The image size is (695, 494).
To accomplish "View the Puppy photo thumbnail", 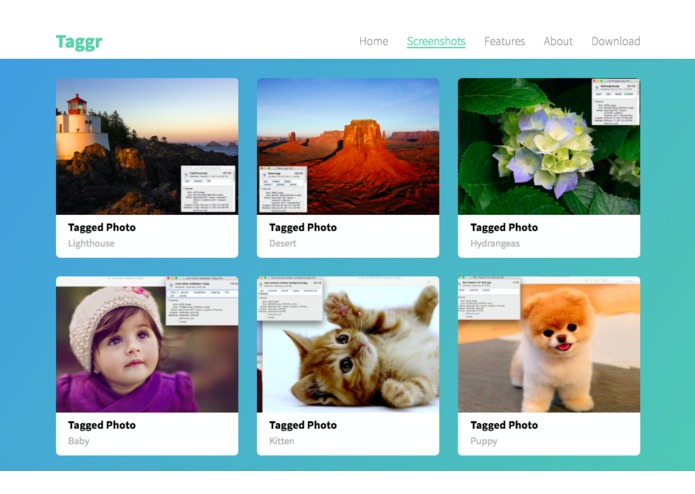I will 549,344.
